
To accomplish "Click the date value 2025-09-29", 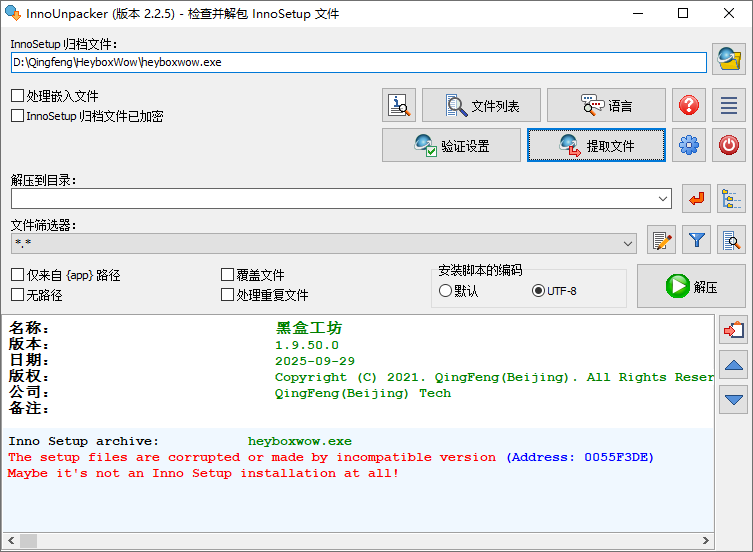I will point(315,361).
